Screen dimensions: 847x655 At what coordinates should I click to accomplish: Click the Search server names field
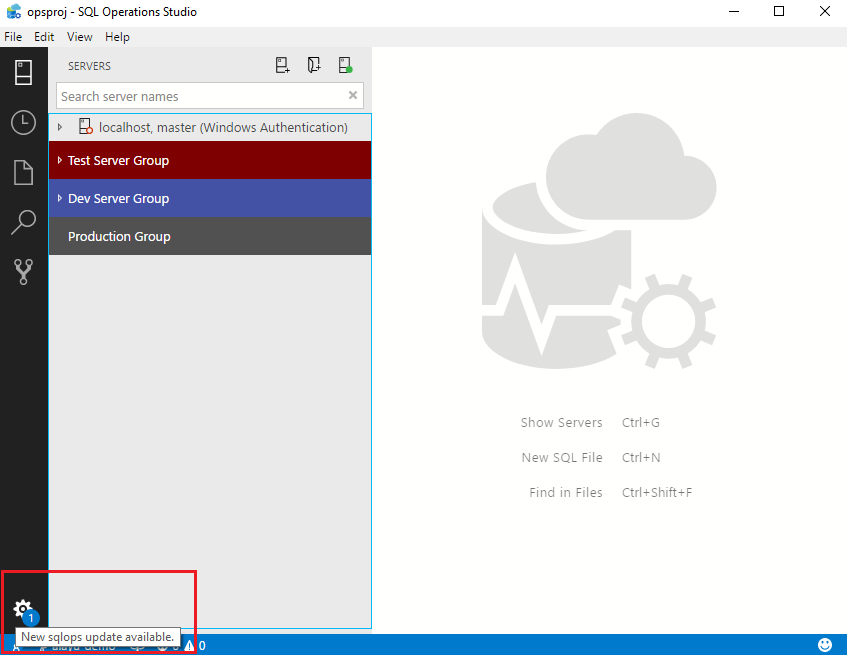click(x=200, y=96)
